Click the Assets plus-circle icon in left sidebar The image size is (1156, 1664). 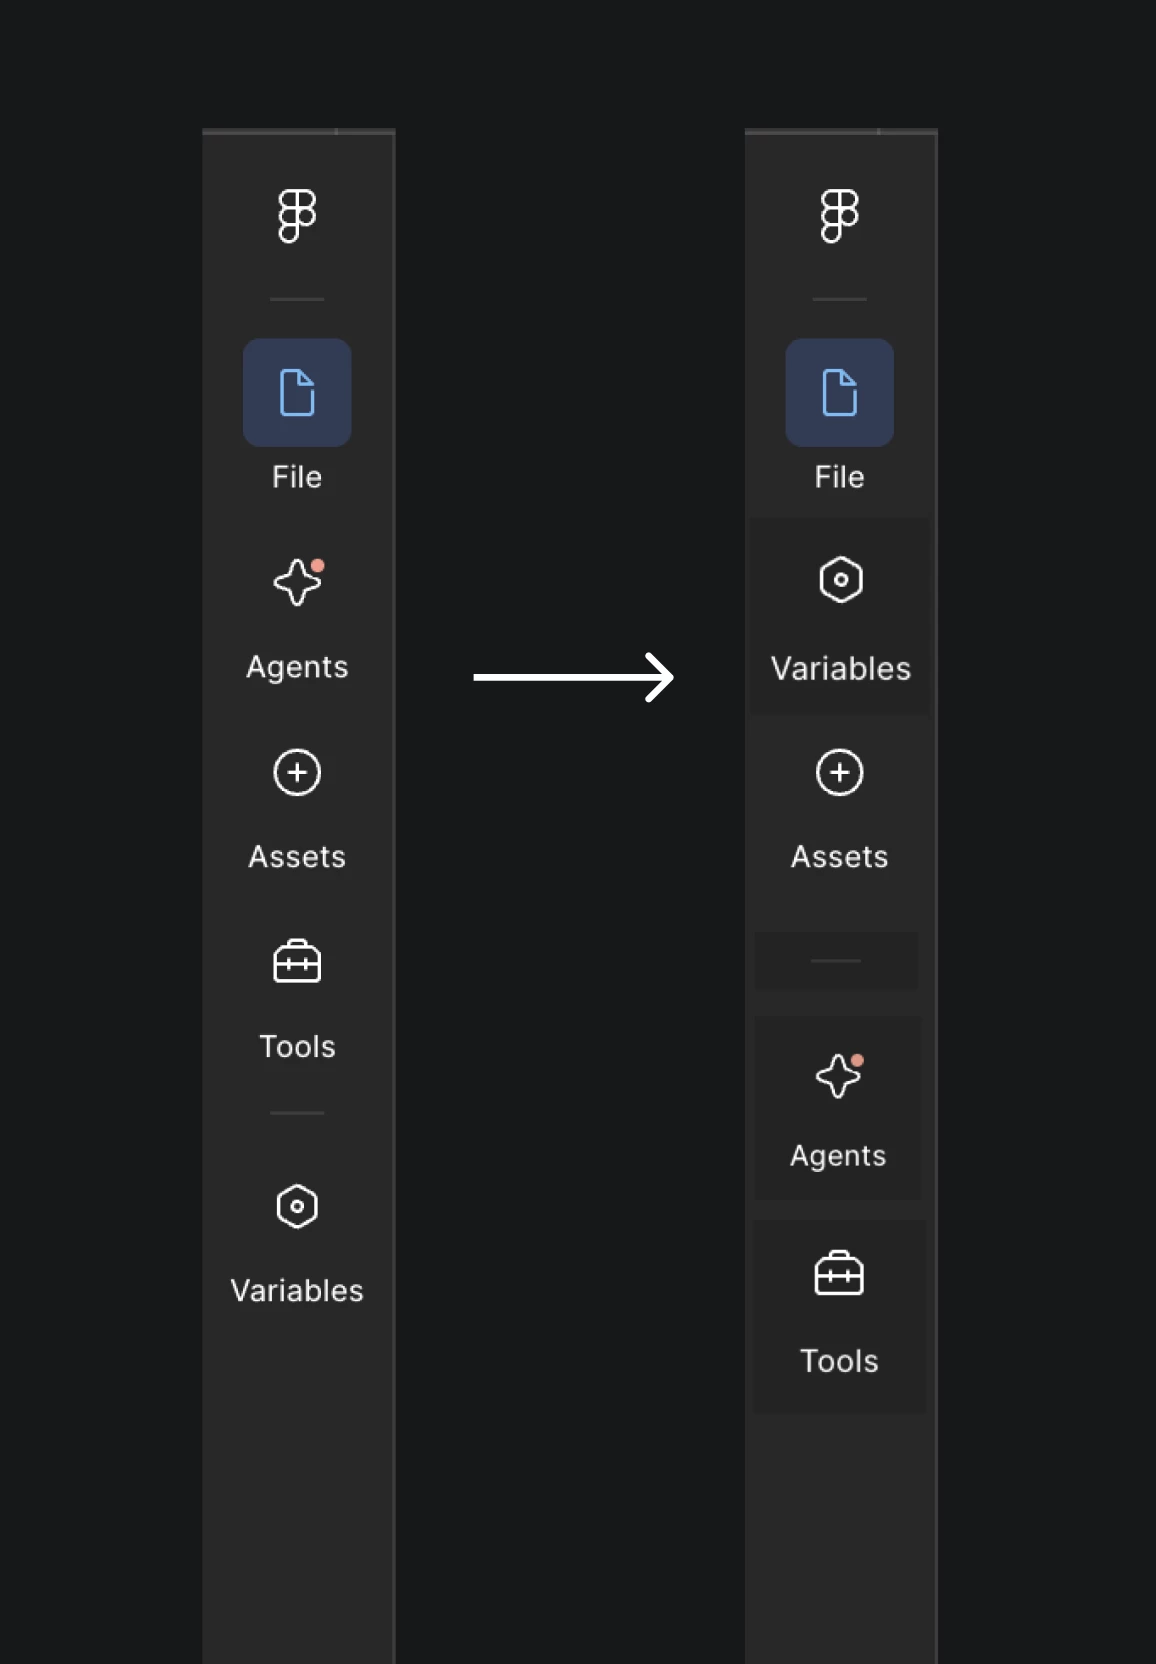297,772
